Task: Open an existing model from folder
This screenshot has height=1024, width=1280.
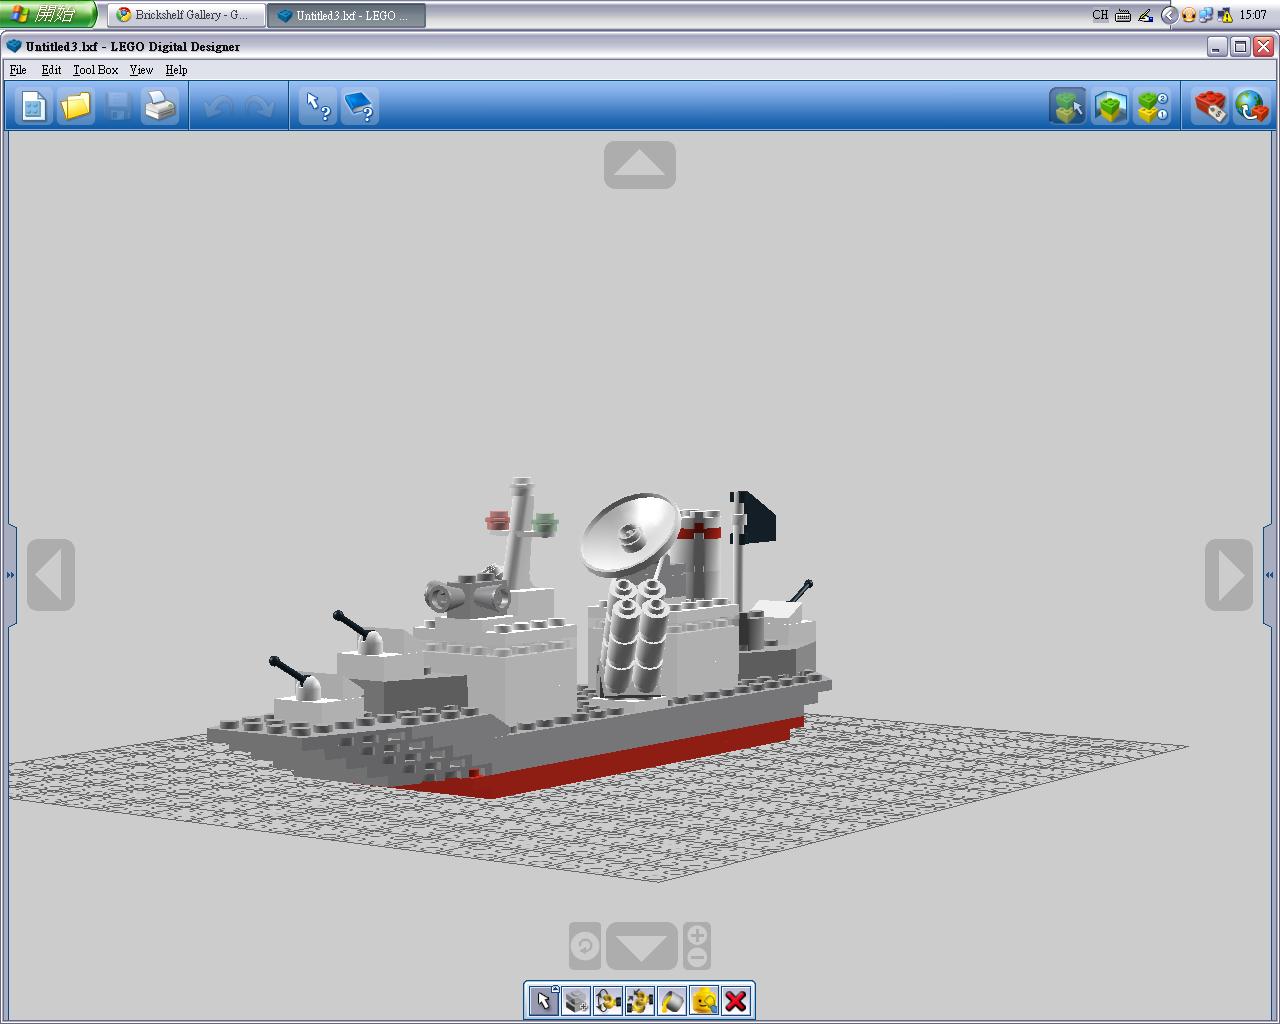Action: 76,106
